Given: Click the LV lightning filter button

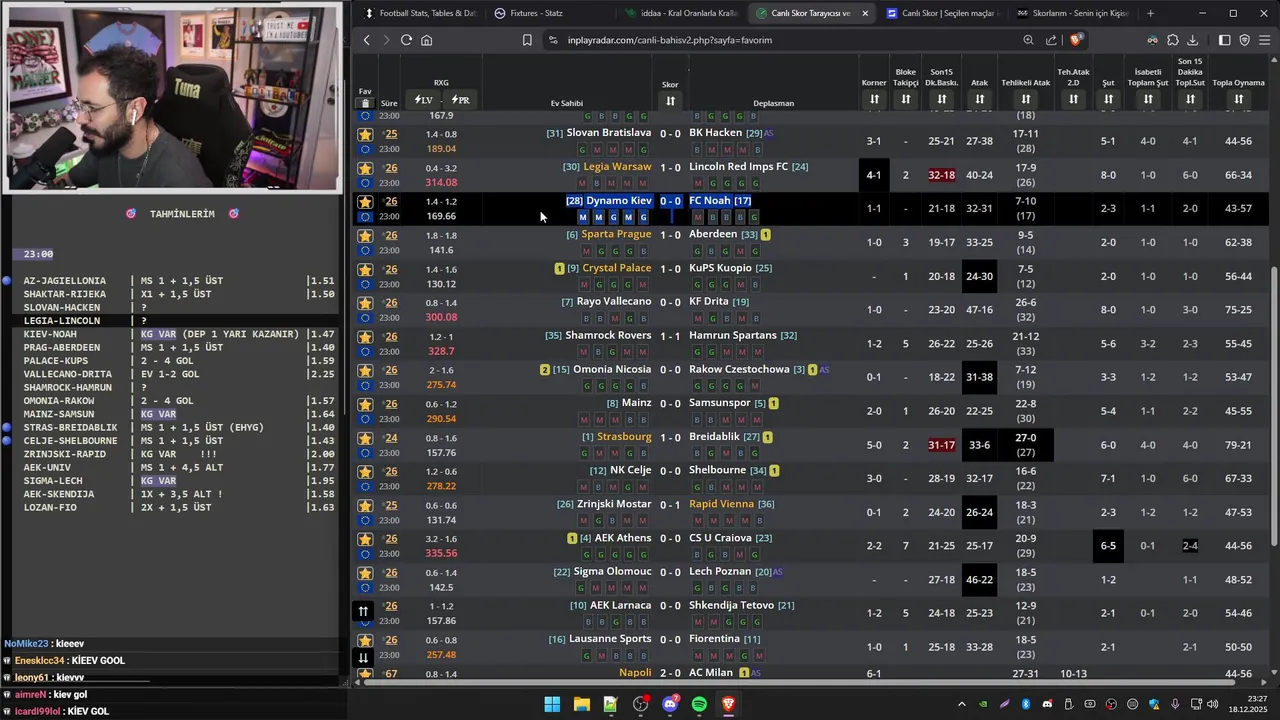Looking at the screenshot, I should tap(423, 100).
